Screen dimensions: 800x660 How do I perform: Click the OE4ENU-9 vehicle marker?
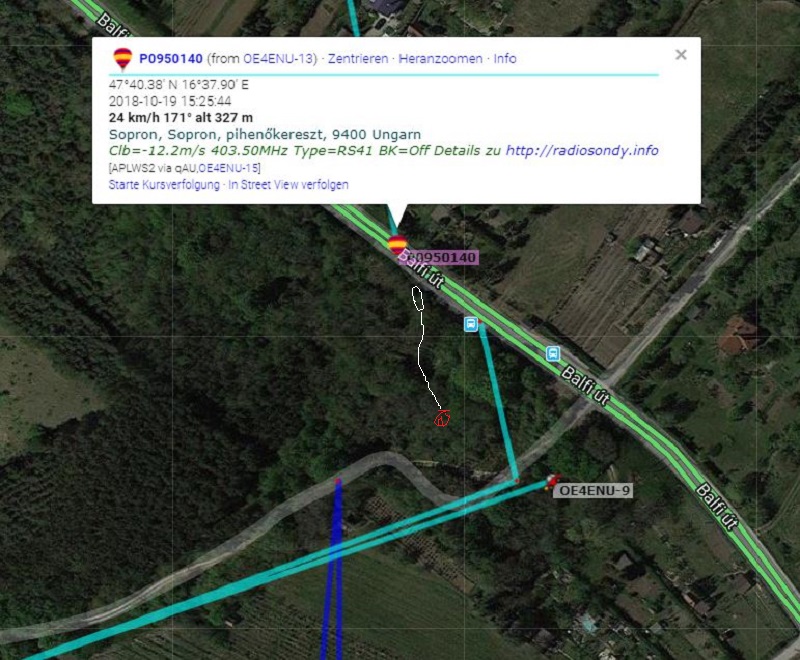click(552, 480)
